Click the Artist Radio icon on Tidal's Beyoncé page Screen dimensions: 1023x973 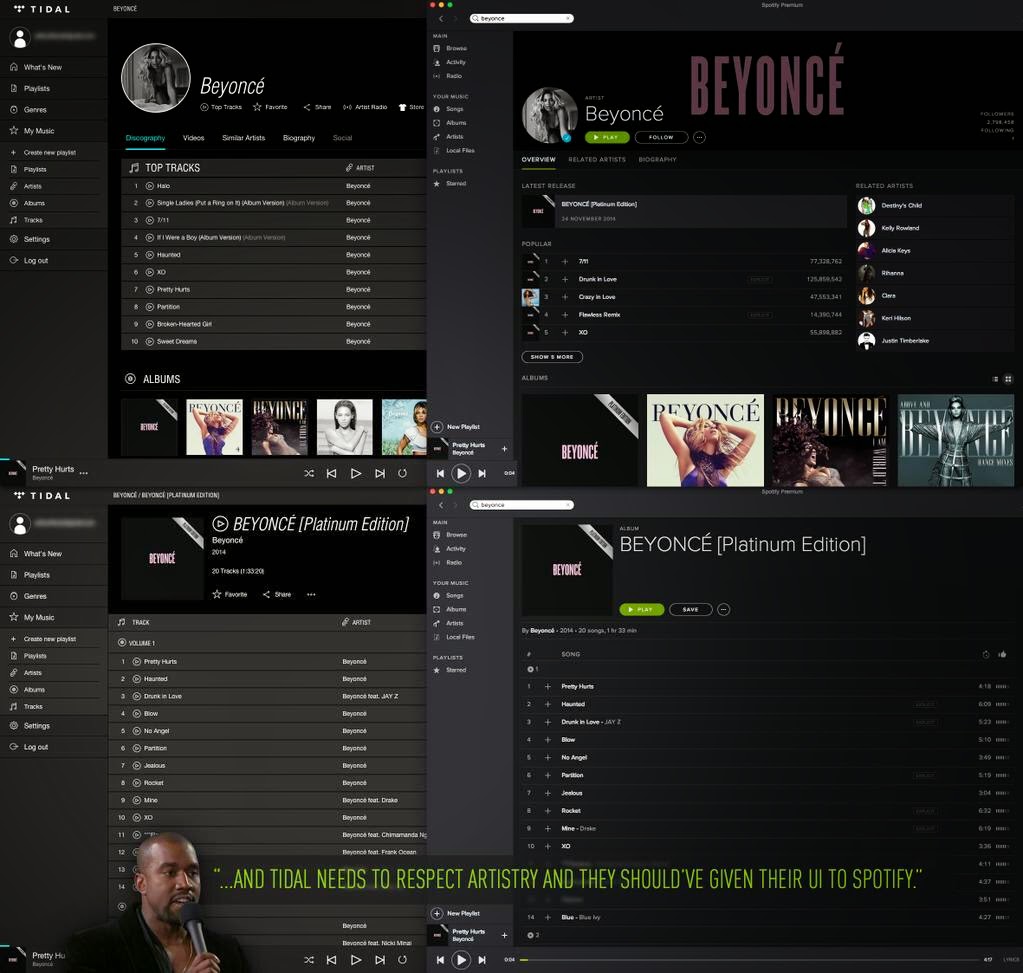pos(347,107)
